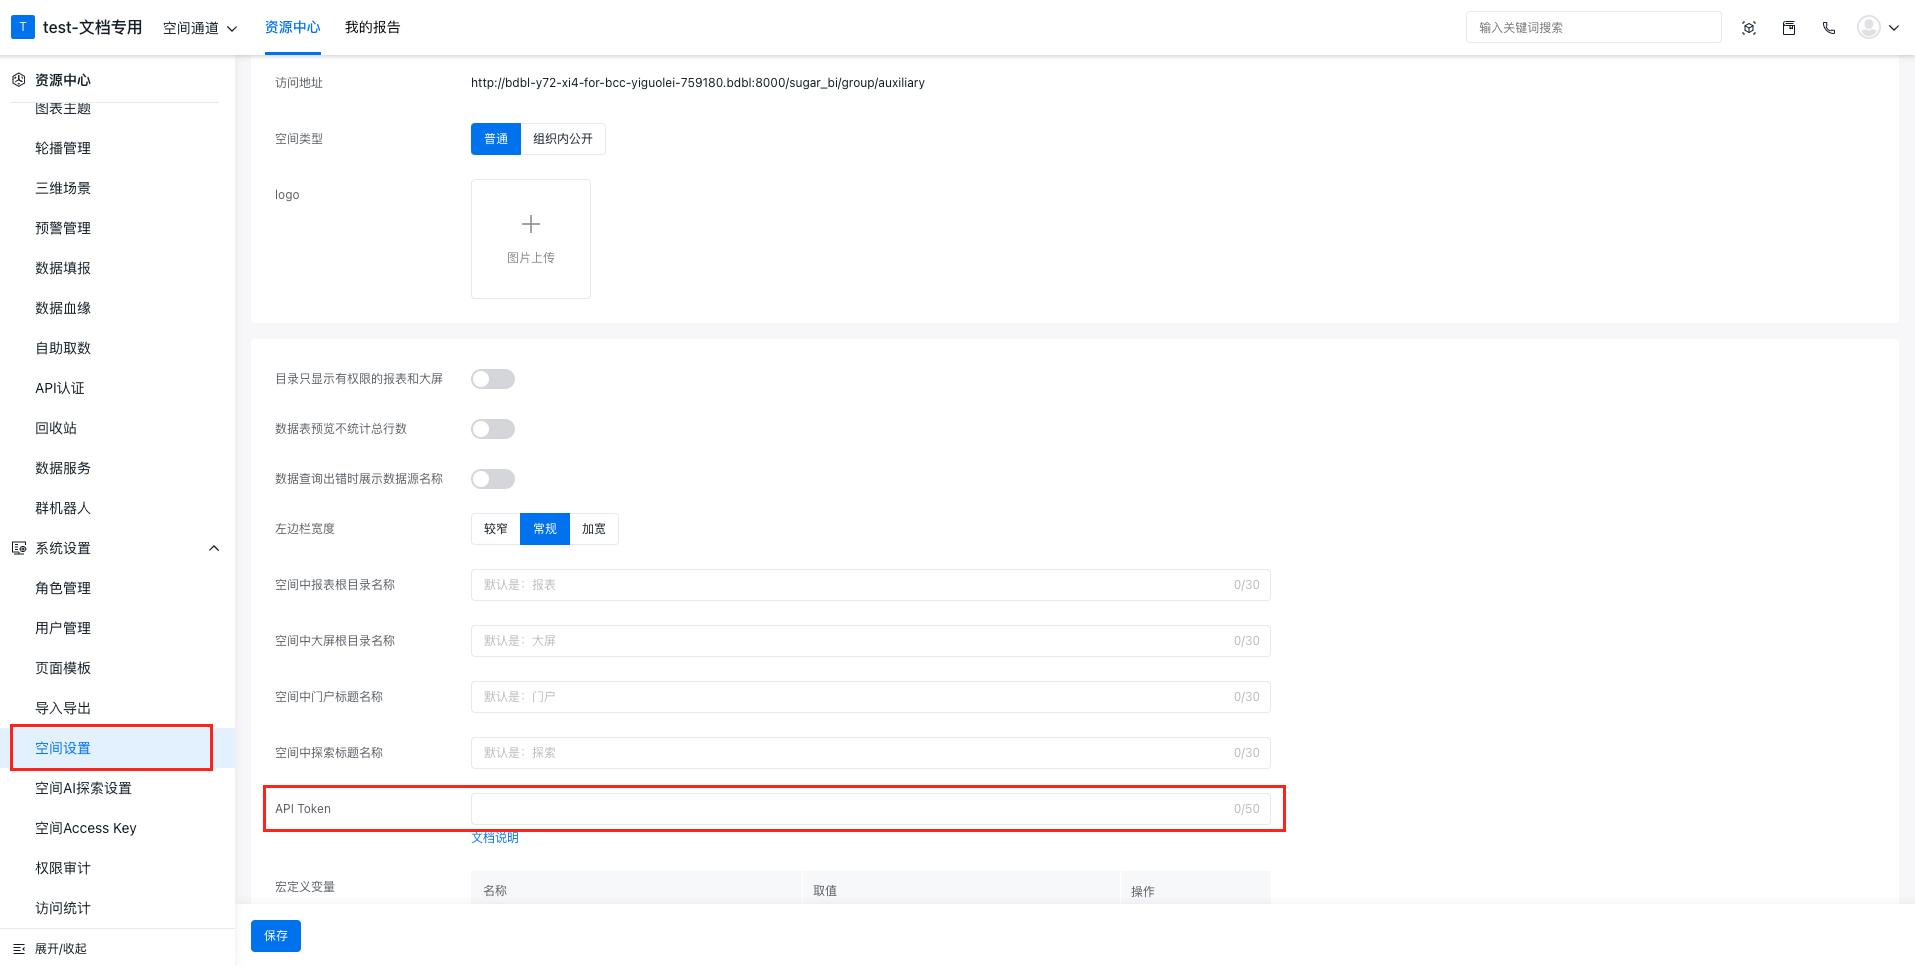Open 角色管理 in the sidebar
Viewport: 1915px width, 966px height.
(x=63, y=588)
